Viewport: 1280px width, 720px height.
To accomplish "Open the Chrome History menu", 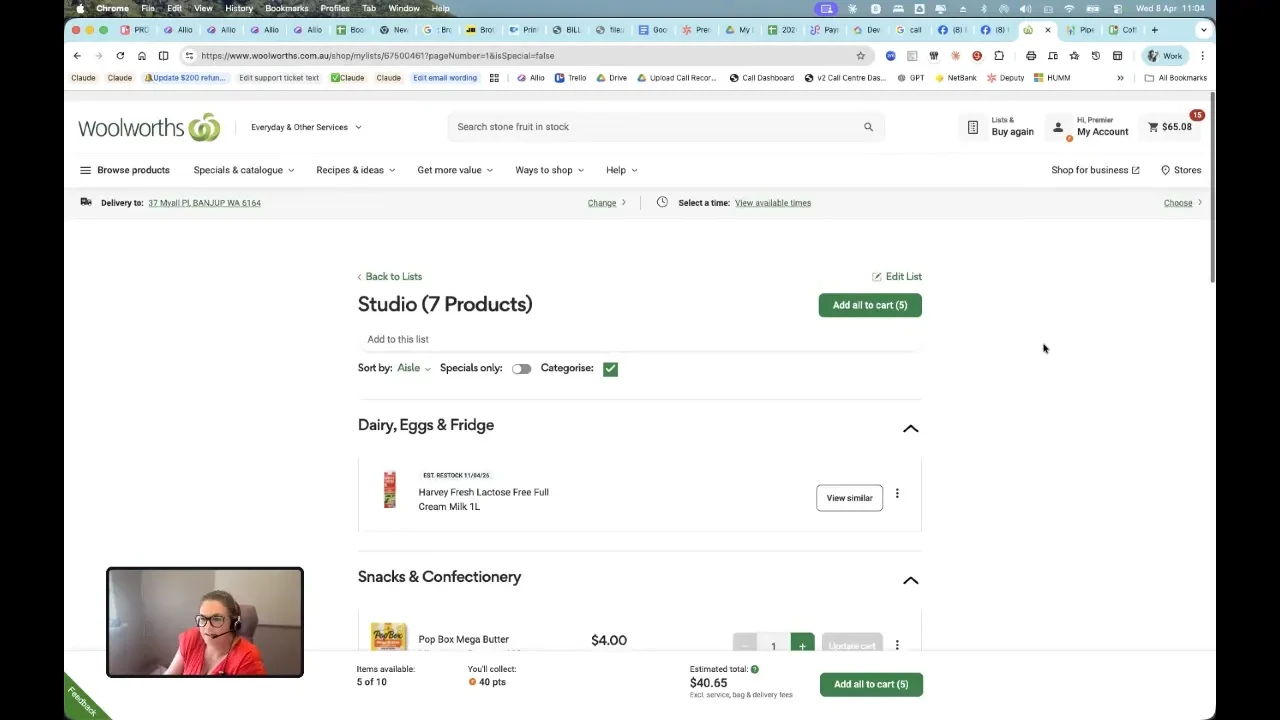I will pyautogui.click(x=239, y=8).
